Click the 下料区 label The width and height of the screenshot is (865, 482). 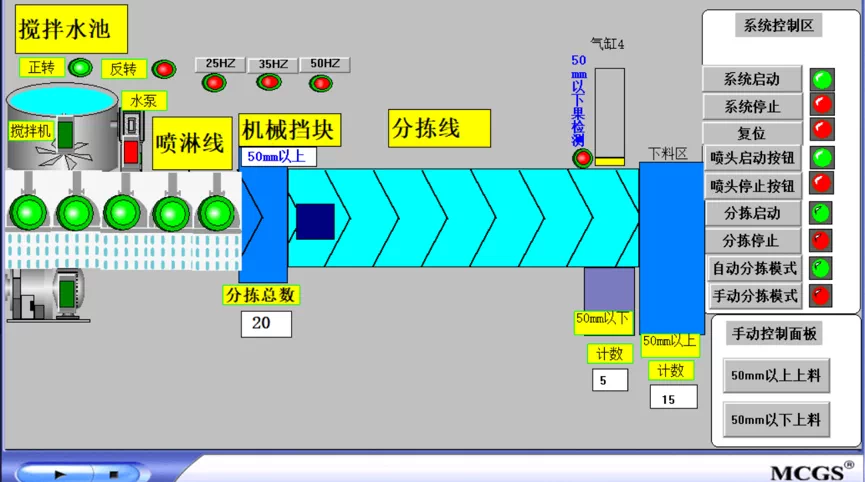(x=668, y=154)
